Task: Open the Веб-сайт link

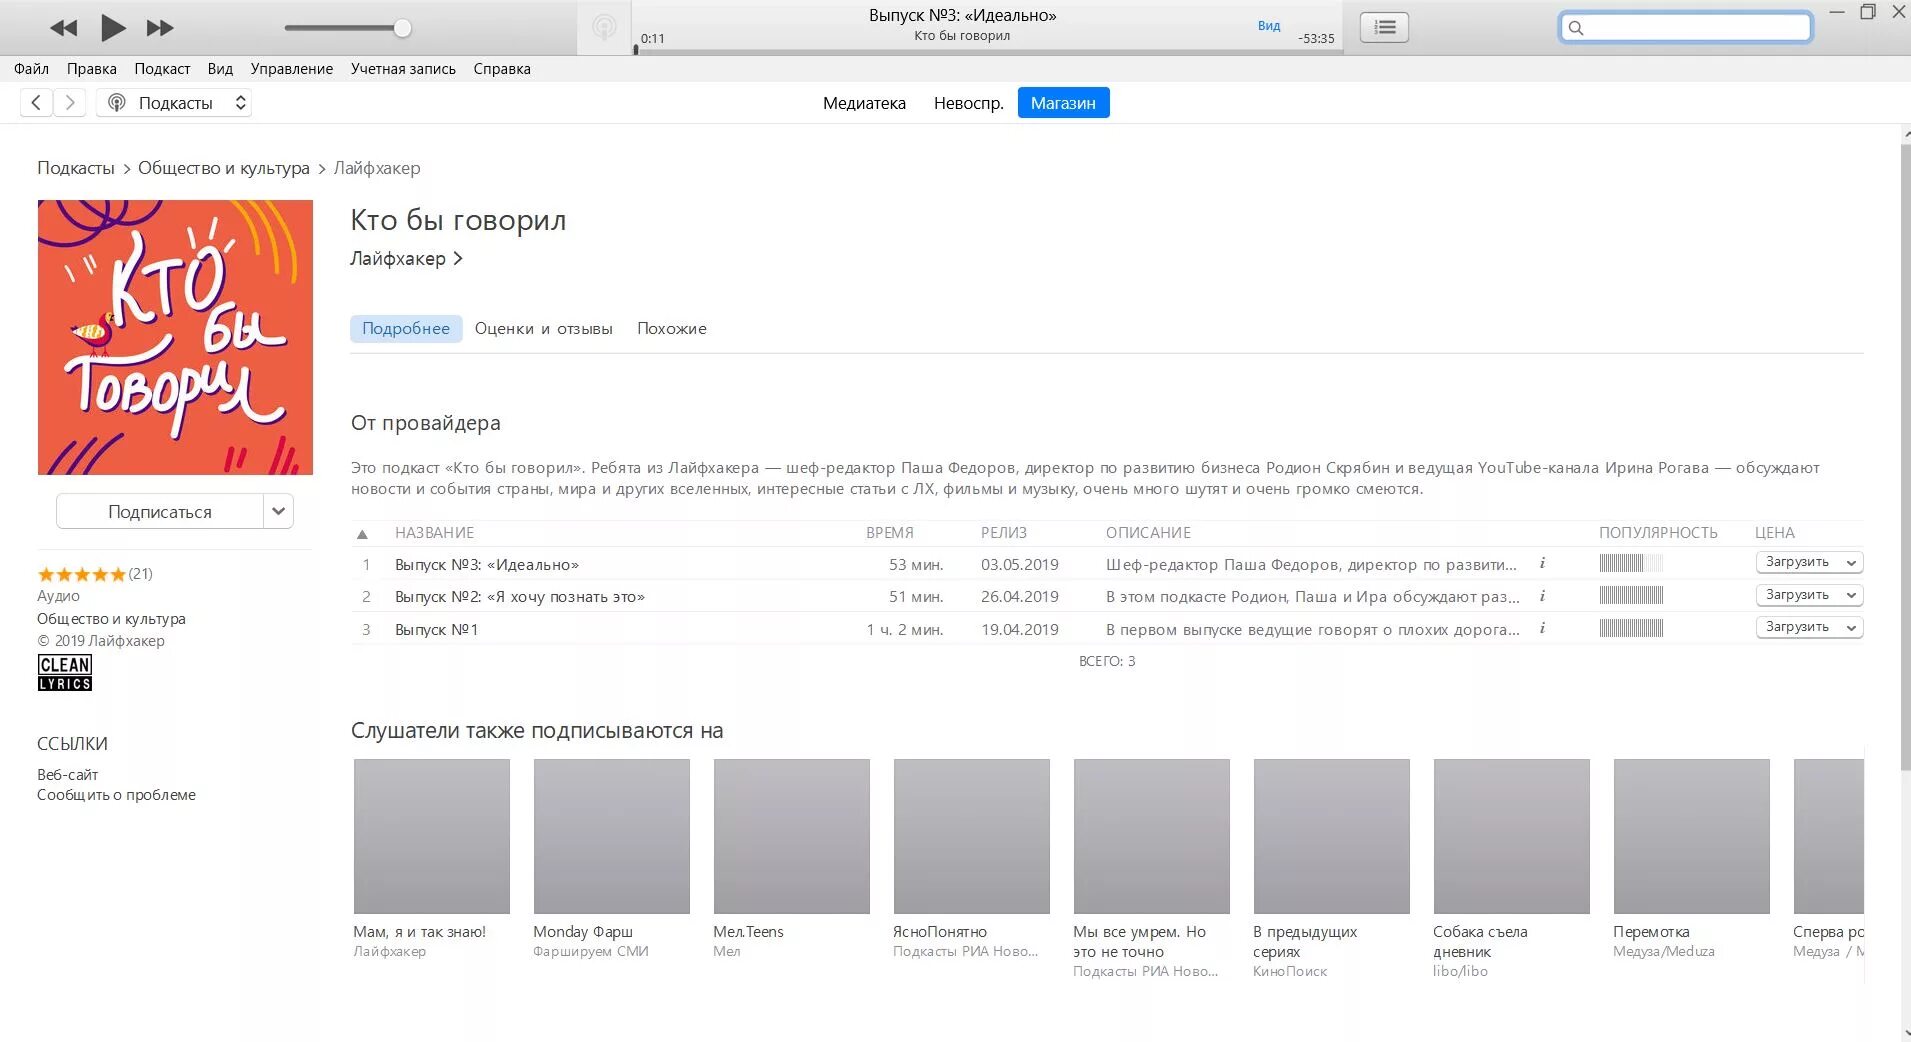Action: coord(67,774)
